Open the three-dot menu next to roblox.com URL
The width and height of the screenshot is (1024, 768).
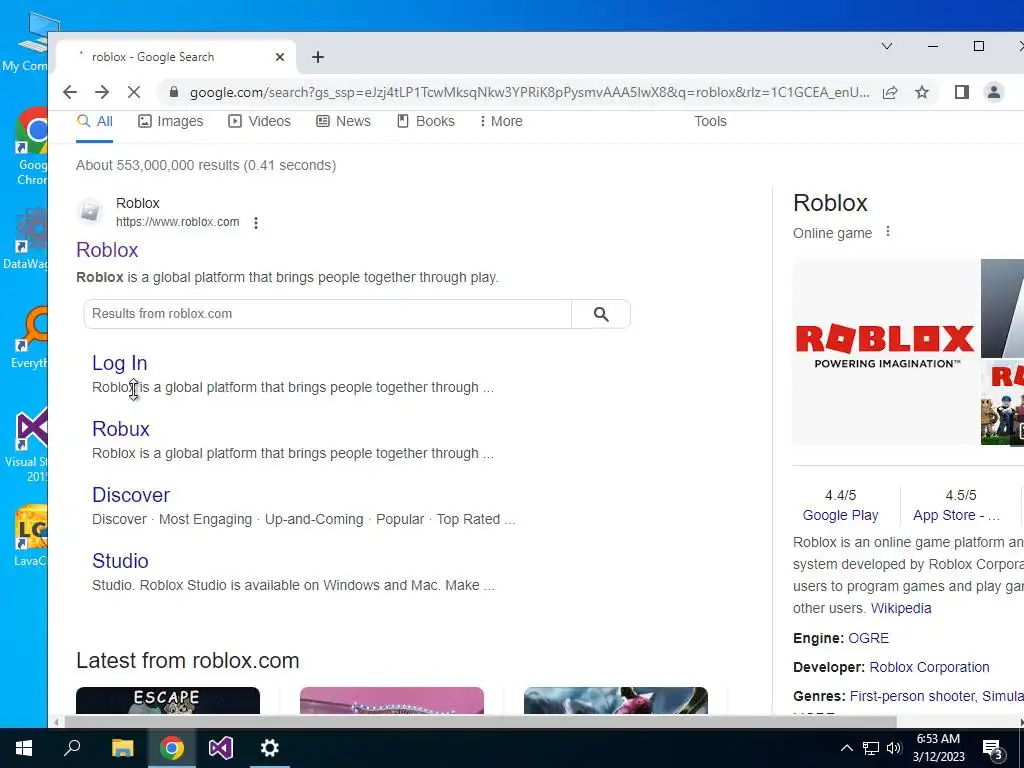point(256,223)
